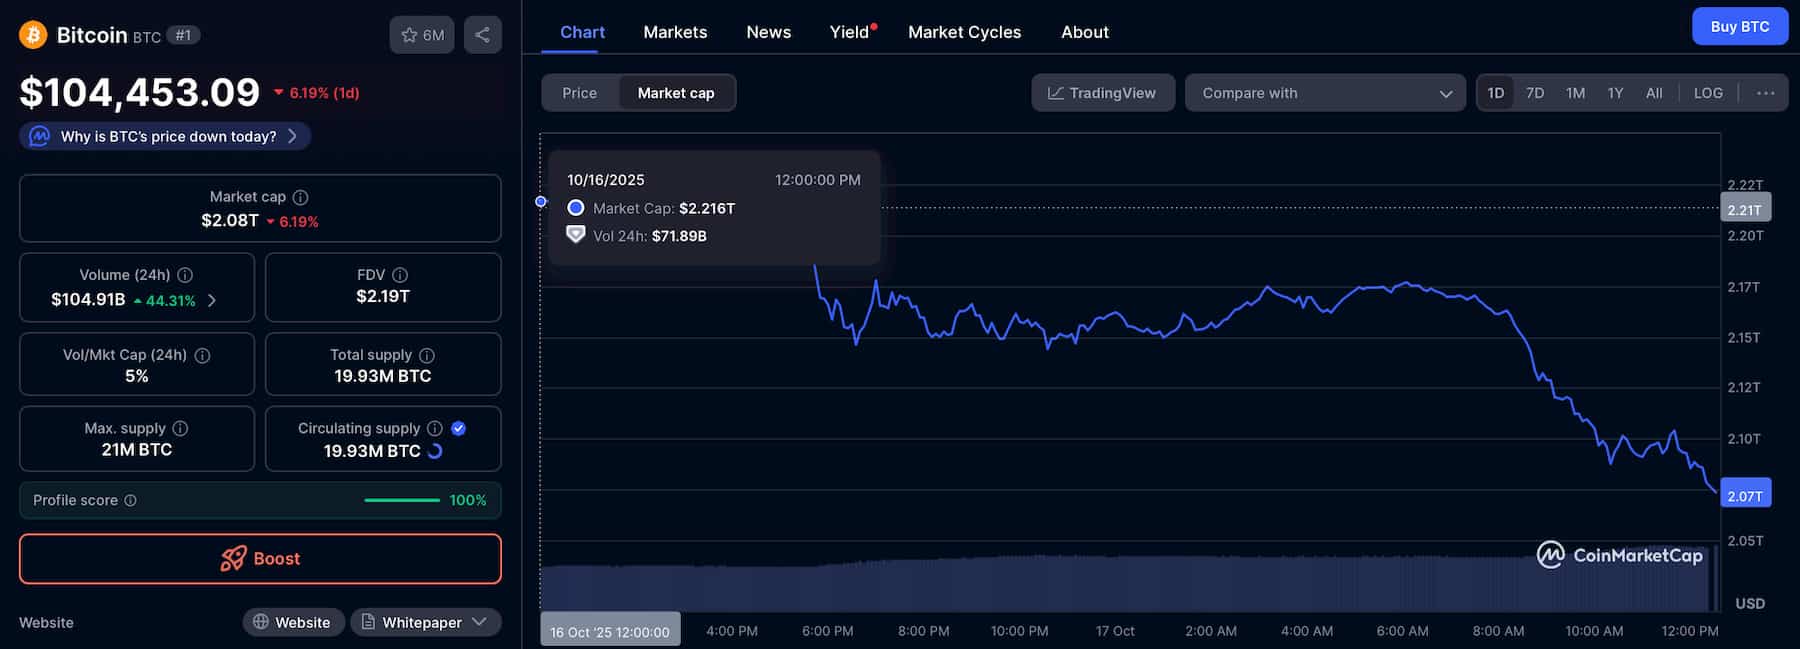Image resolution: width=1800 pixels, height=649 pixels.
Task: Open the three-dots chart options menu
Action: click(x=1765, y=93)
